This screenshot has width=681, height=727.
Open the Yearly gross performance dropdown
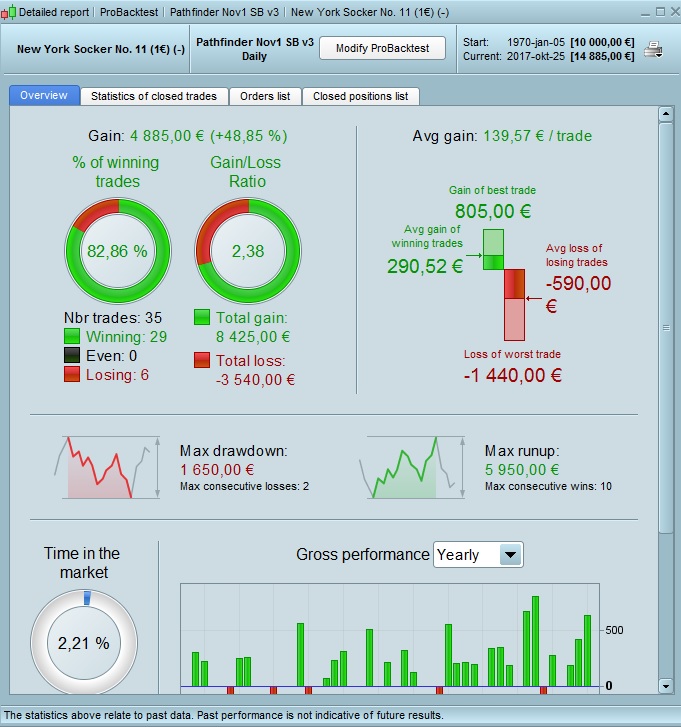pos(478,555)
